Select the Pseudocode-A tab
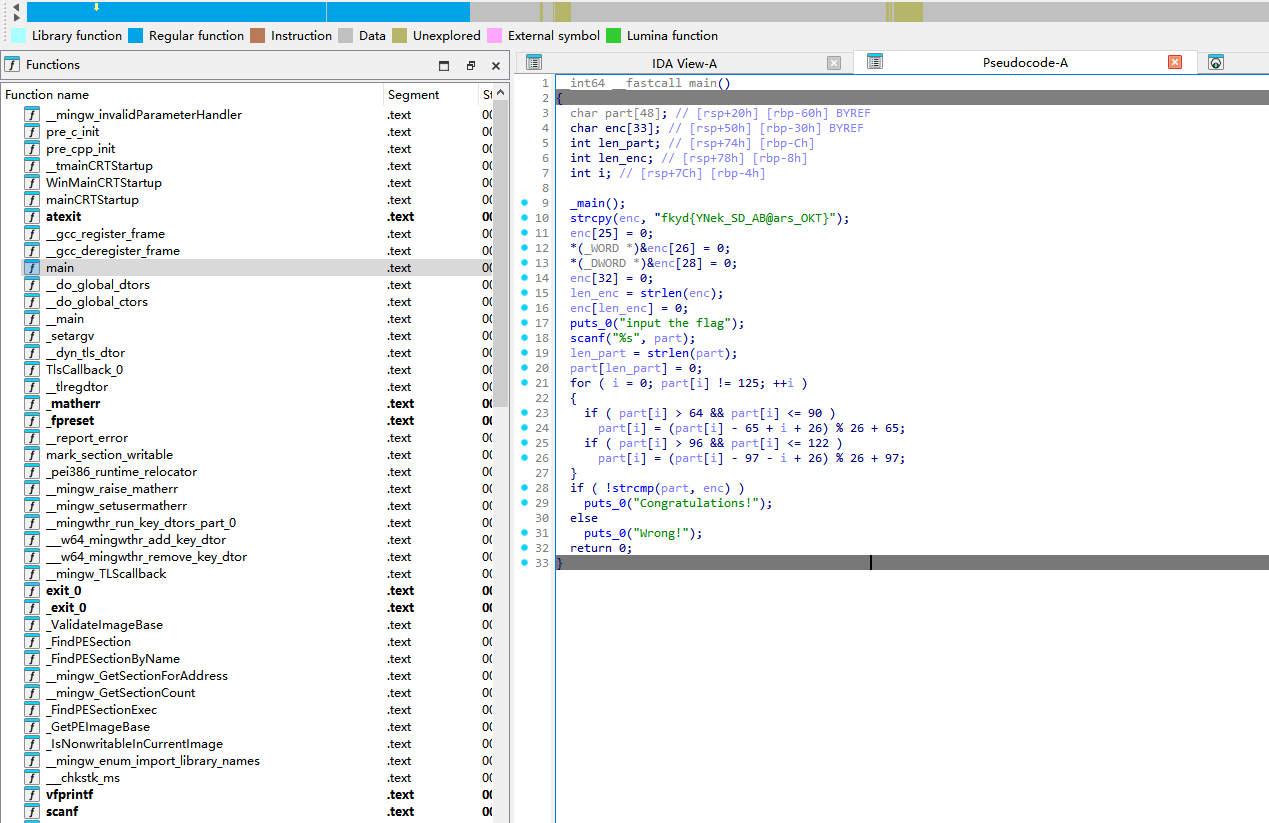The width and height of the screenshot is (1269, 823). coord(1024,63)
